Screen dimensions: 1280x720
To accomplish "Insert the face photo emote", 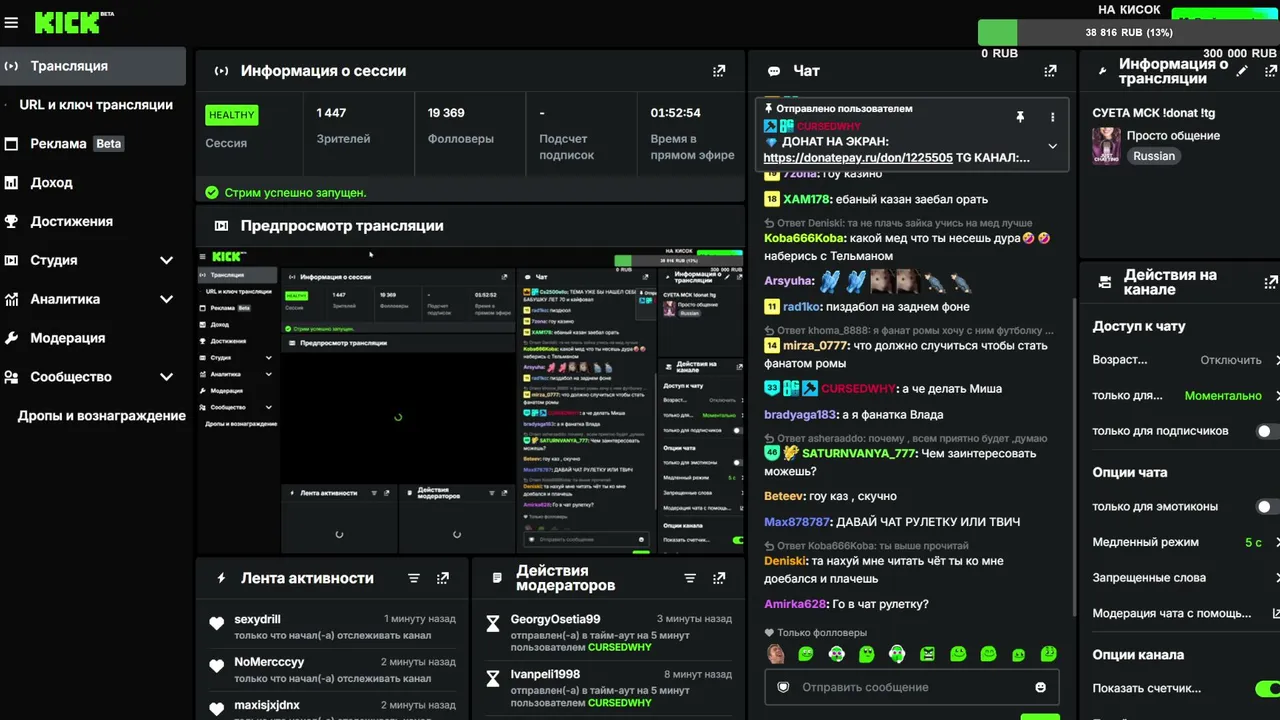I will (775, 654).
